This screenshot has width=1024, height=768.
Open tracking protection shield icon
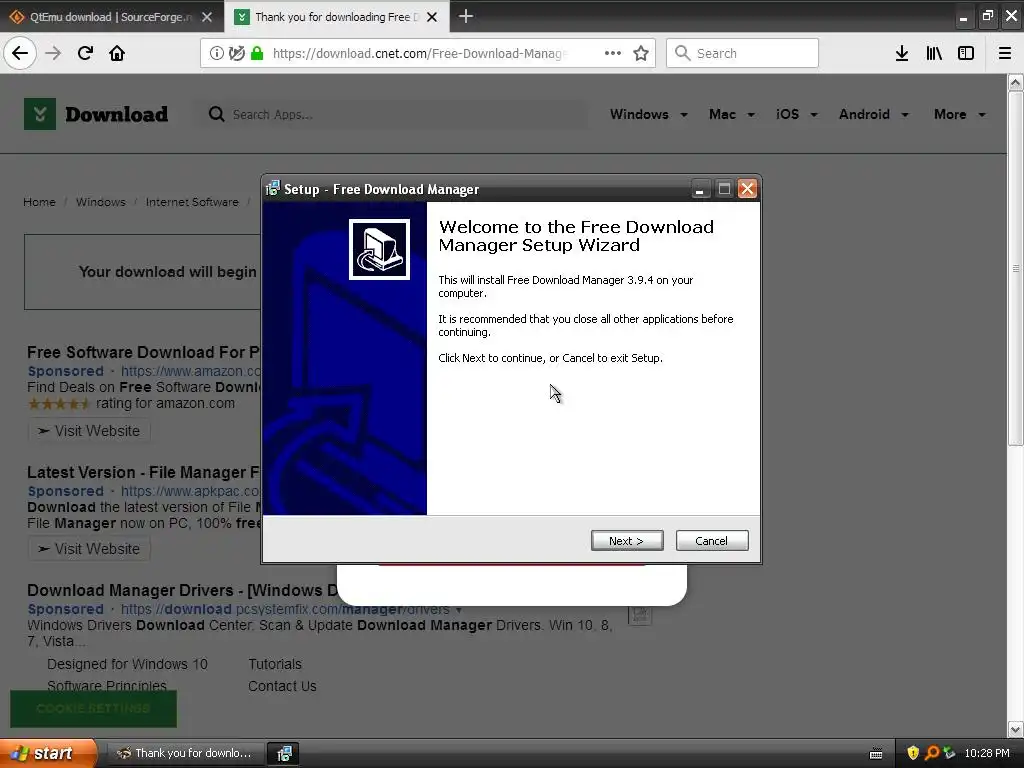(x=237, y=54)
